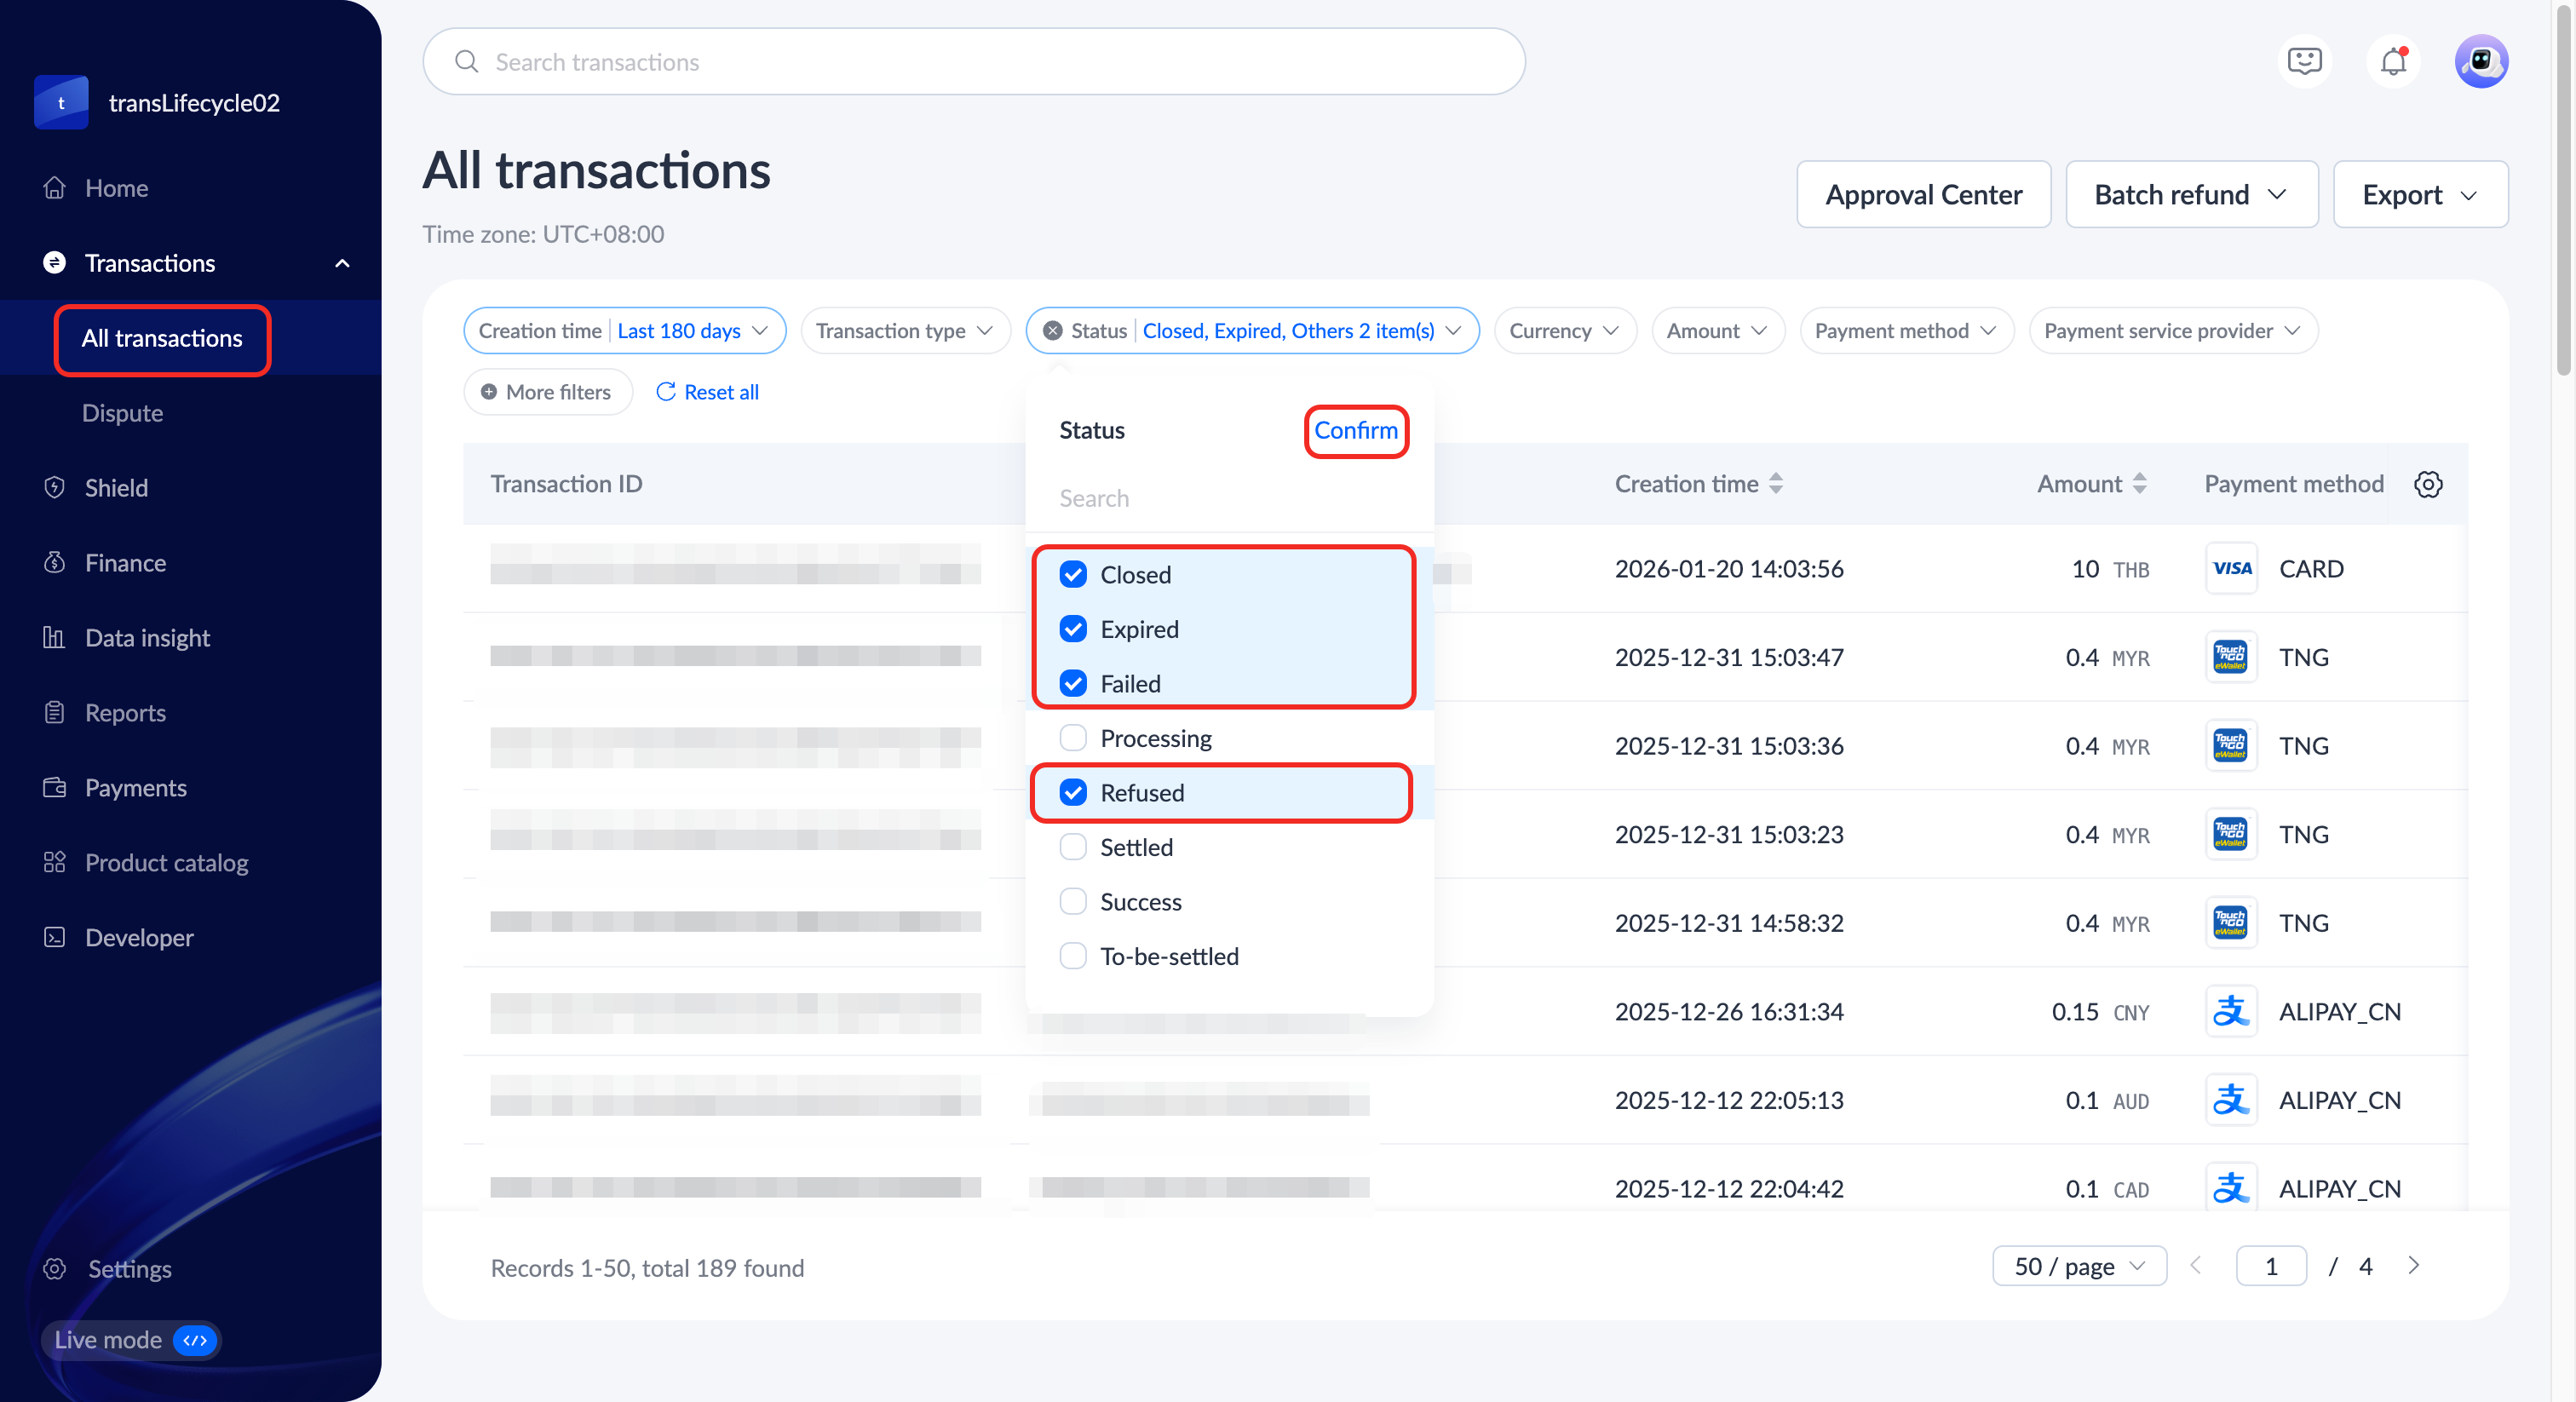Click Confirm in the Status panel
Screen dimensions: 2576x1402
(x=1355, y=431)
